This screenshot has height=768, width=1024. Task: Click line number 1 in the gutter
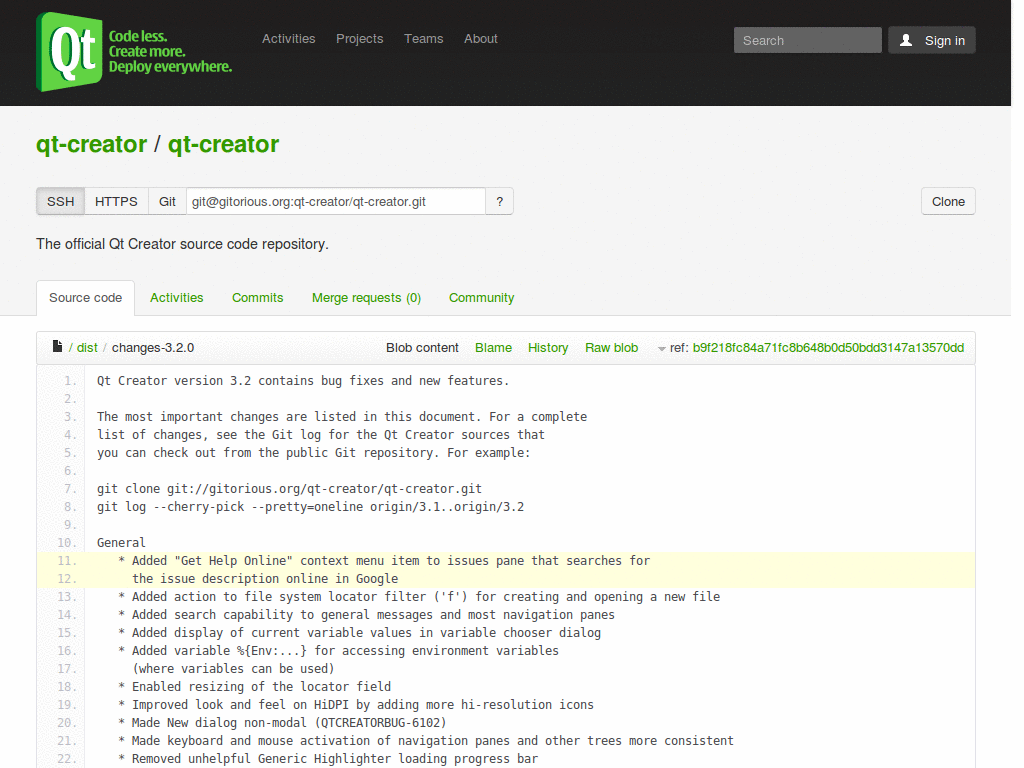70,381
